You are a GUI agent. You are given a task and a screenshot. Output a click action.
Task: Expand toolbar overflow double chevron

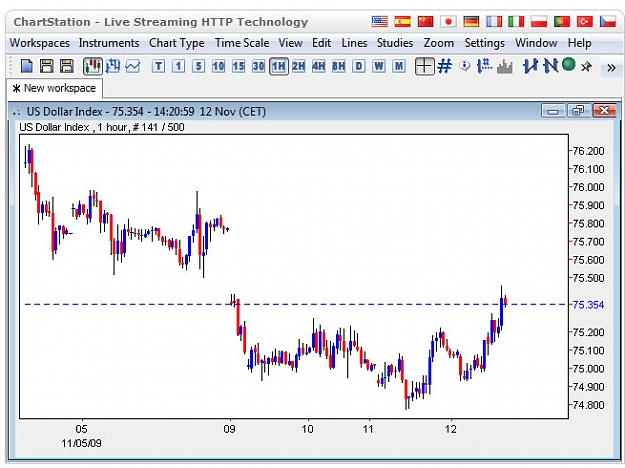click(x=611, y=68)
